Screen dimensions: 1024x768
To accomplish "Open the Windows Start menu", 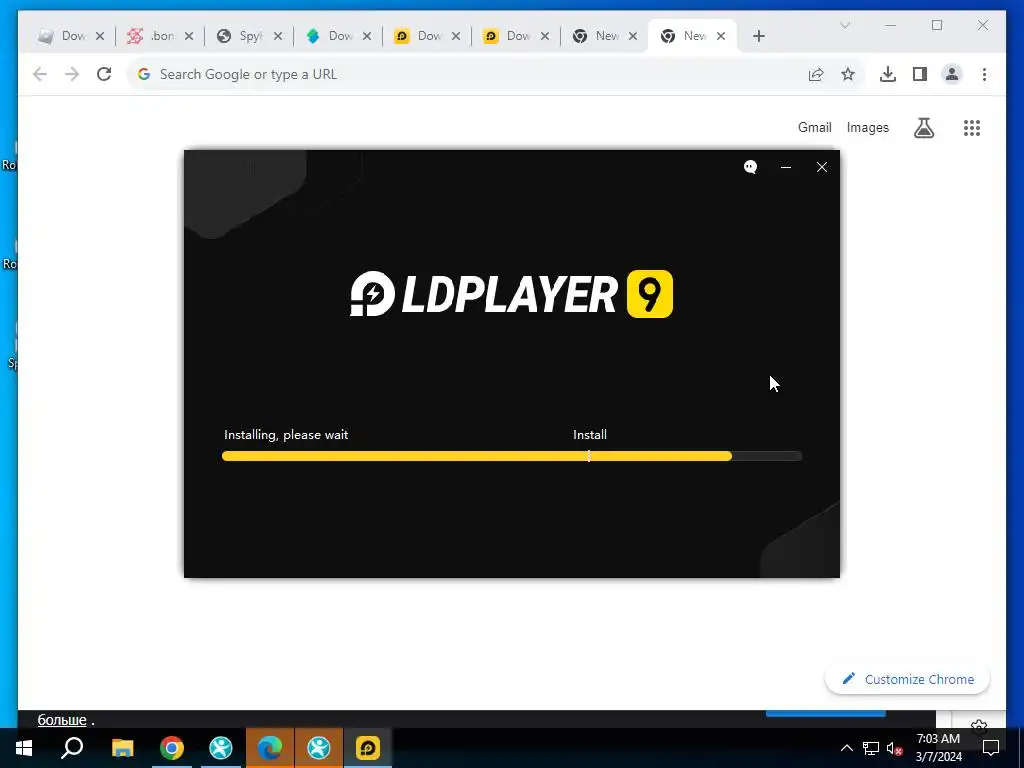I will tap(24, 748).
